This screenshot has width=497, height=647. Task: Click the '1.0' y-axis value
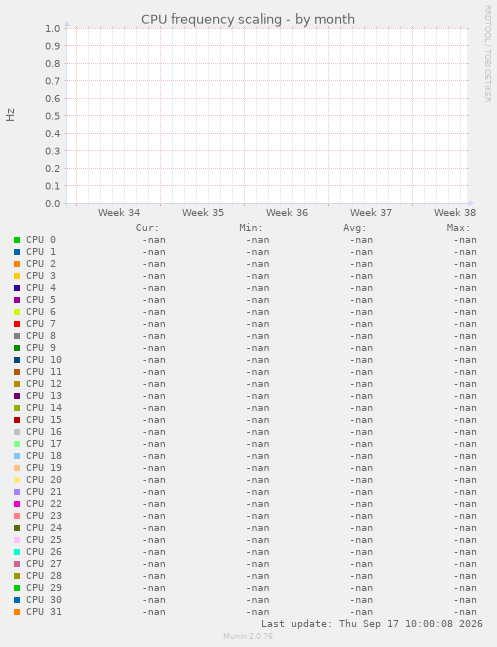tap(53, 29)
